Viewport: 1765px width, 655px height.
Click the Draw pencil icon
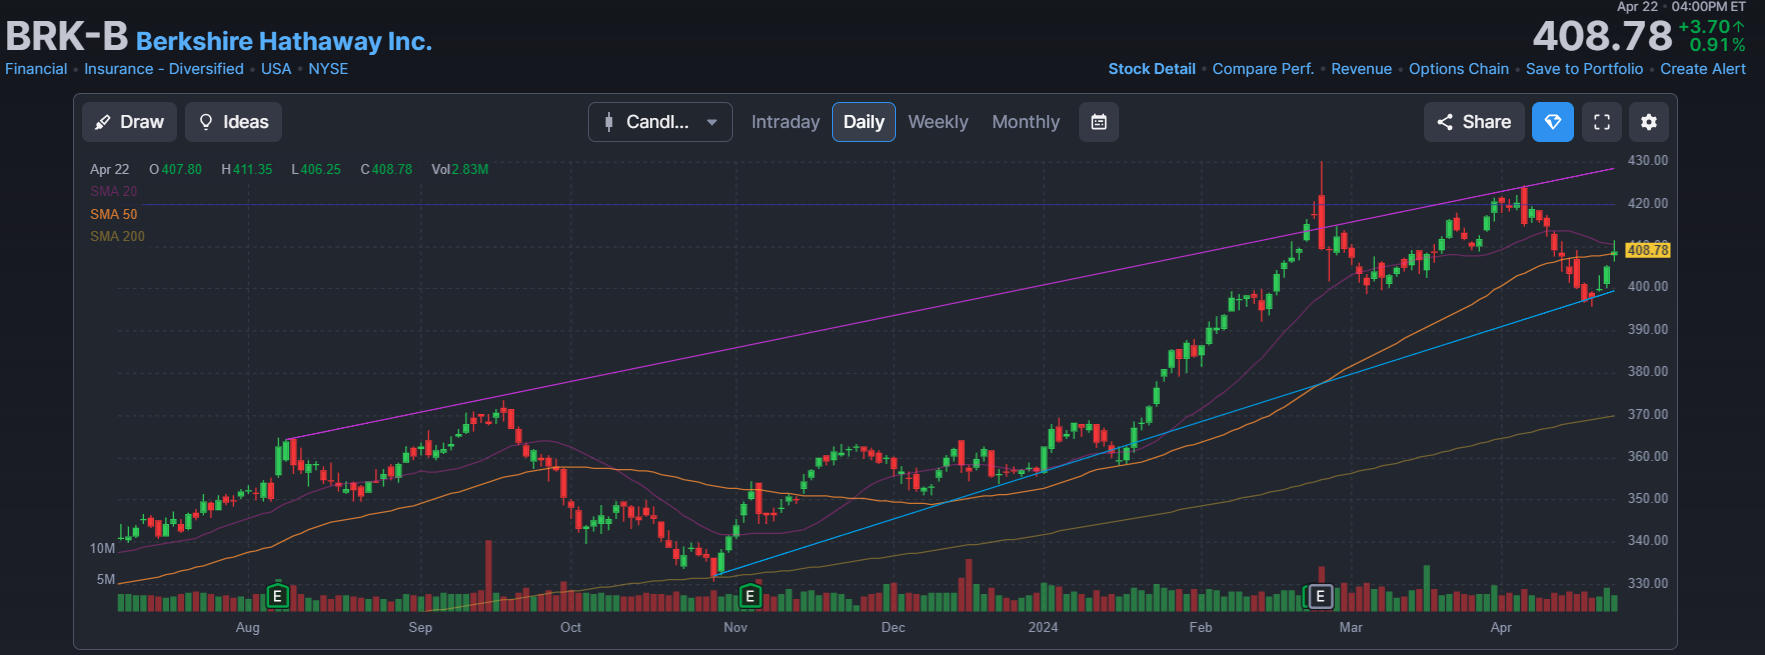(x=102, y=122)
